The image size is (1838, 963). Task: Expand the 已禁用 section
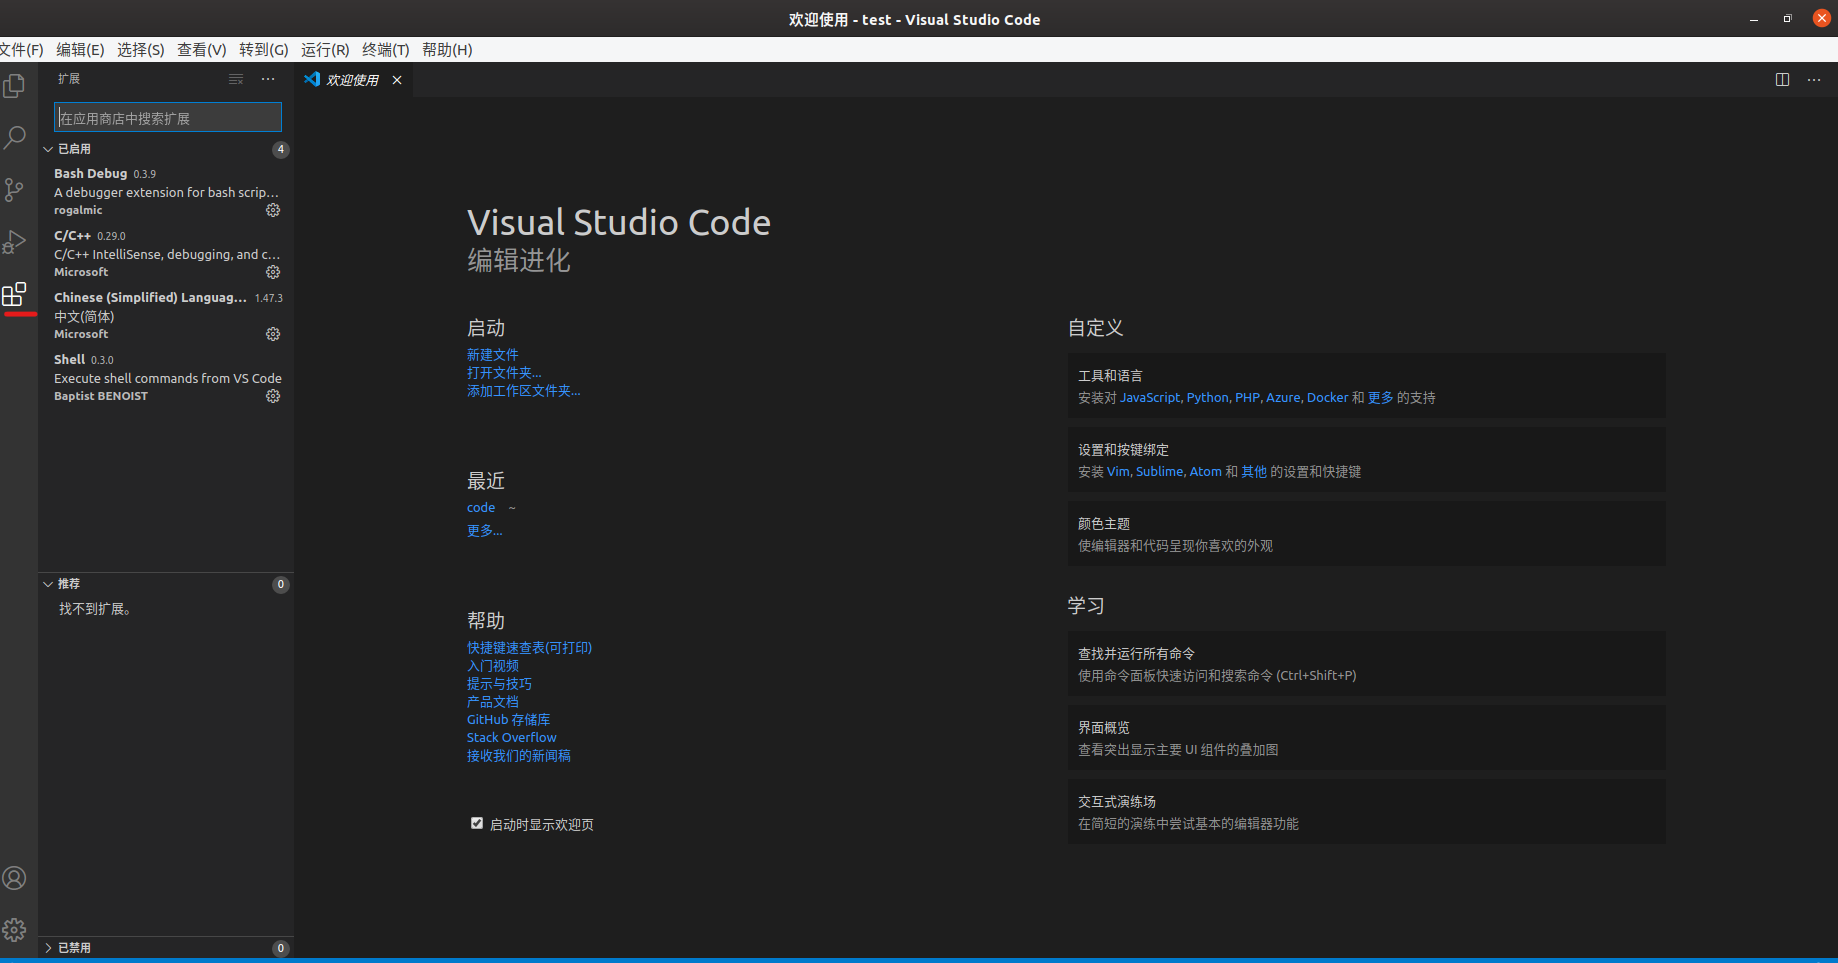(48, 947)
